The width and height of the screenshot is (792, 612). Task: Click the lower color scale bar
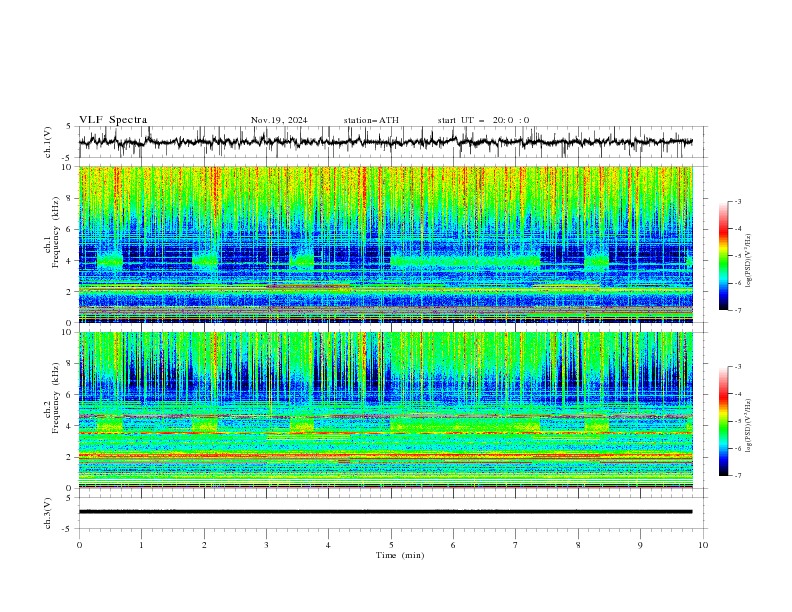[x=723, y=421]
